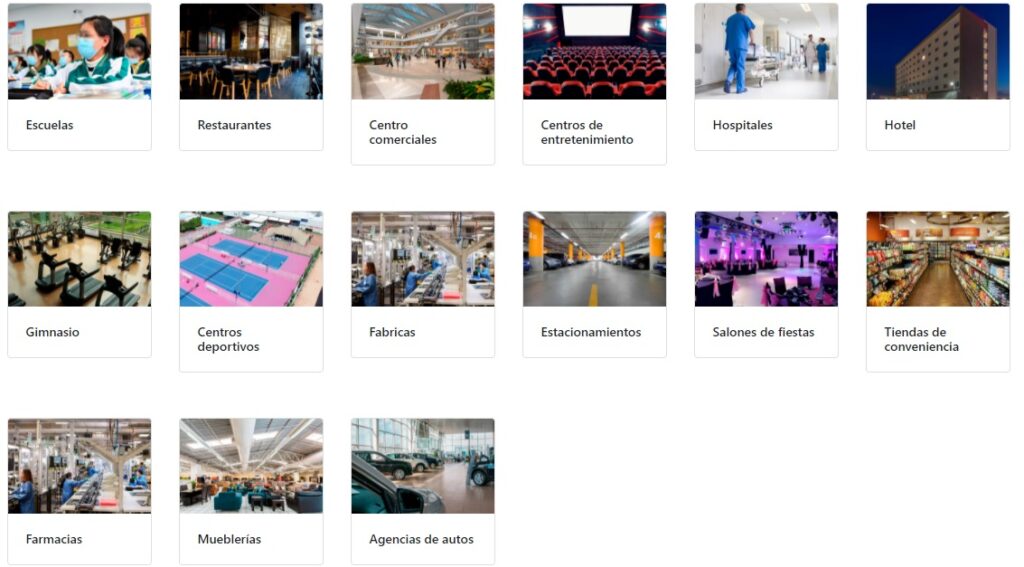Viewport: 1024px width, 567px height.
Task: Click the Restaurantes card image
Action: coord(251,52)
